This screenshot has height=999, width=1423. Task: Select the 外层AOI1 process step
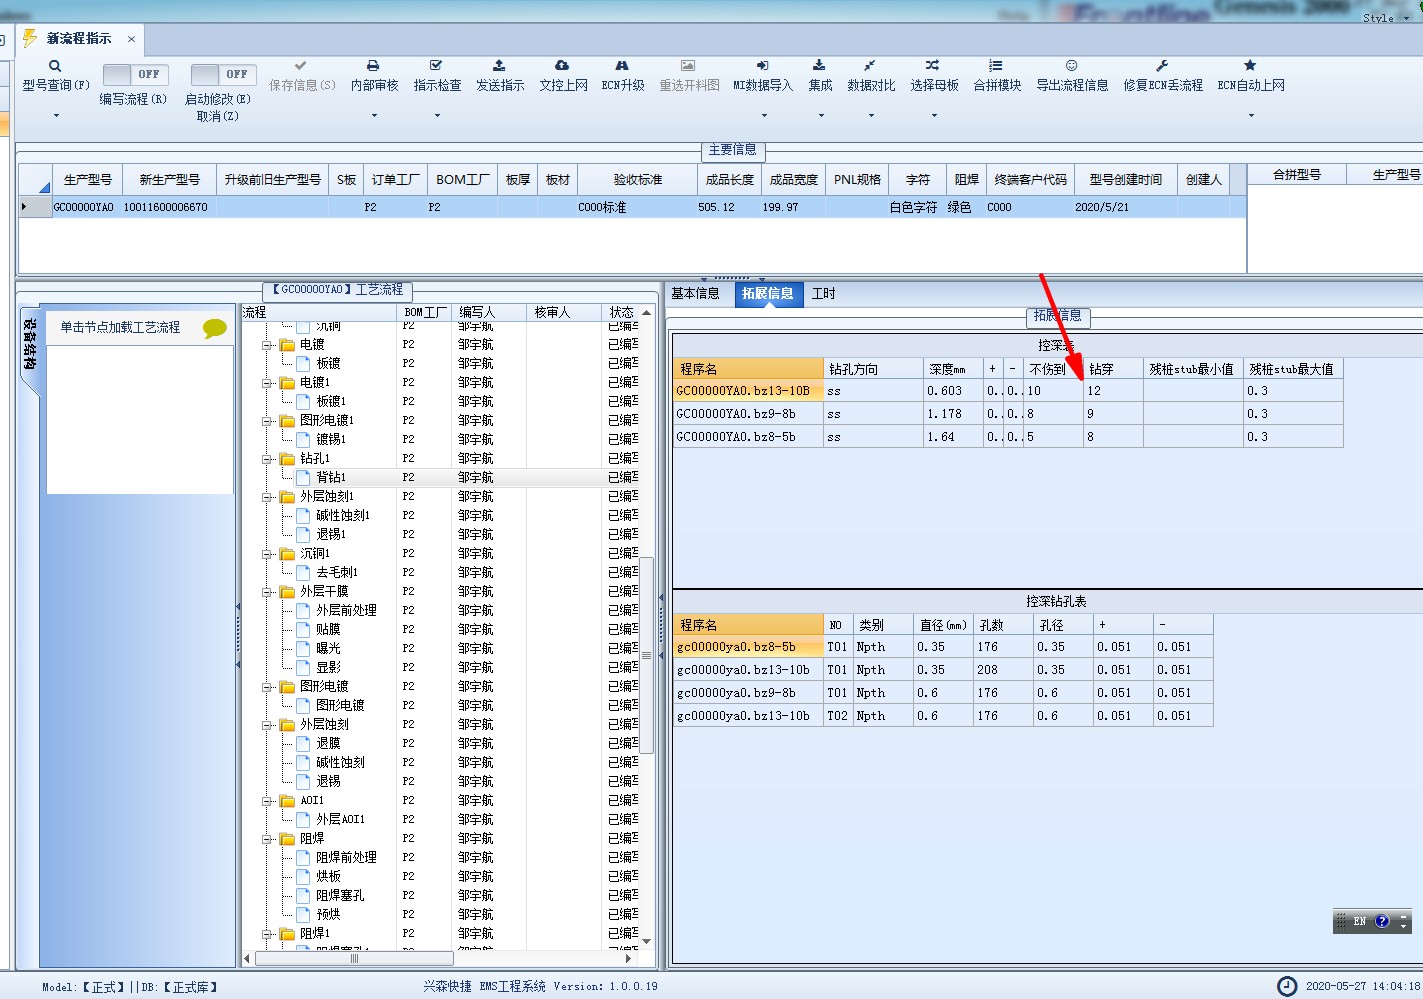(341, 820)
